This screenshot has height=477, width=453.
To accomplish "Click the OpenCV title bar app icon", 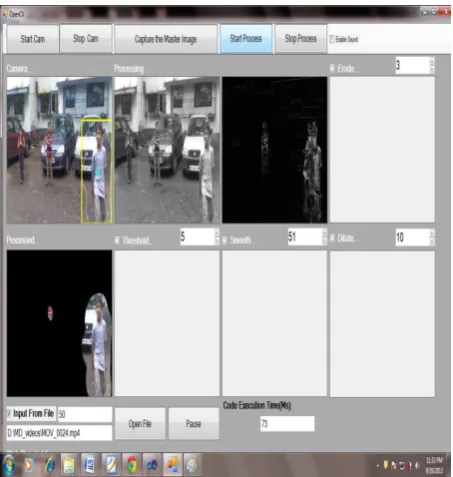I will tap(5, 14).
